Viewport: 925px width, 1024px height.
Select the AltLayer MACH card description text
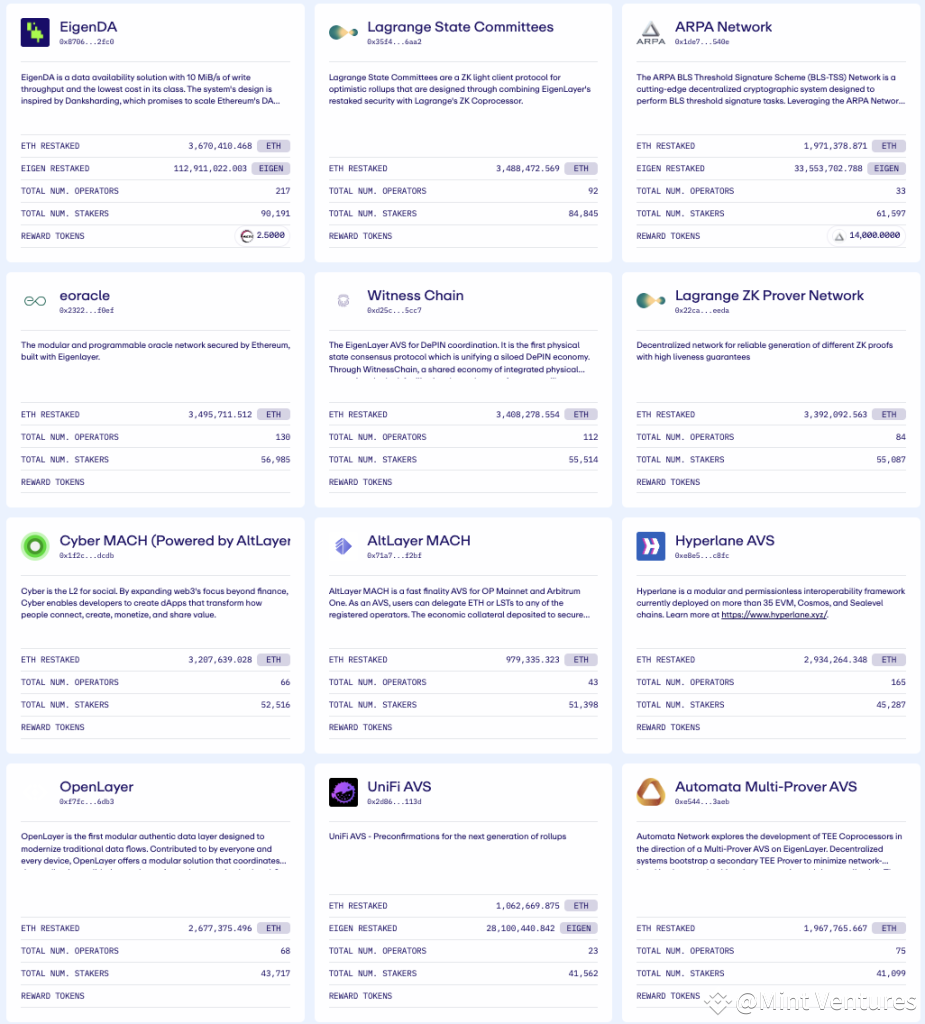(460, 603)
